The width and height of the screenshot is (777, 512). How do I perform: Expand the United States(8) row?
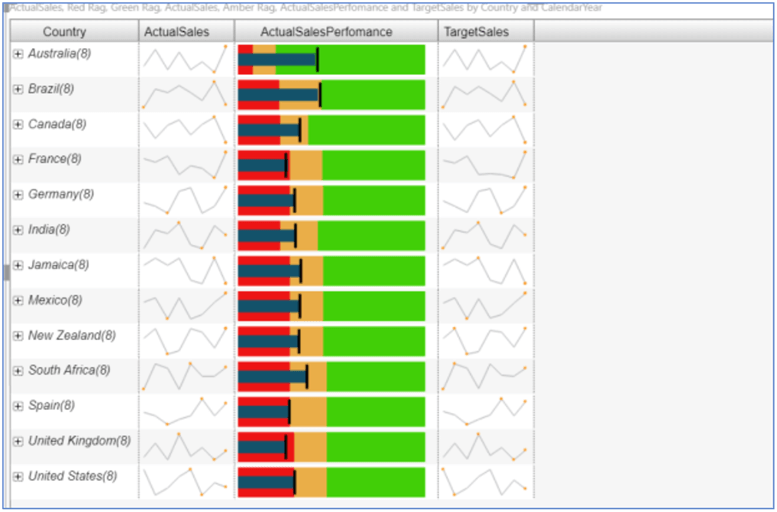(18, 477)
